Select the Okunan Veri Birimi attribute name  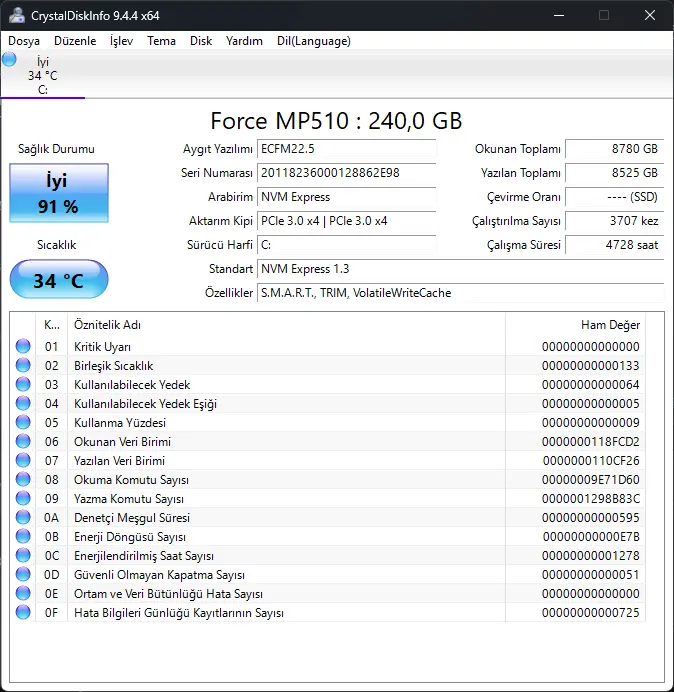click(x=122, y=442)
